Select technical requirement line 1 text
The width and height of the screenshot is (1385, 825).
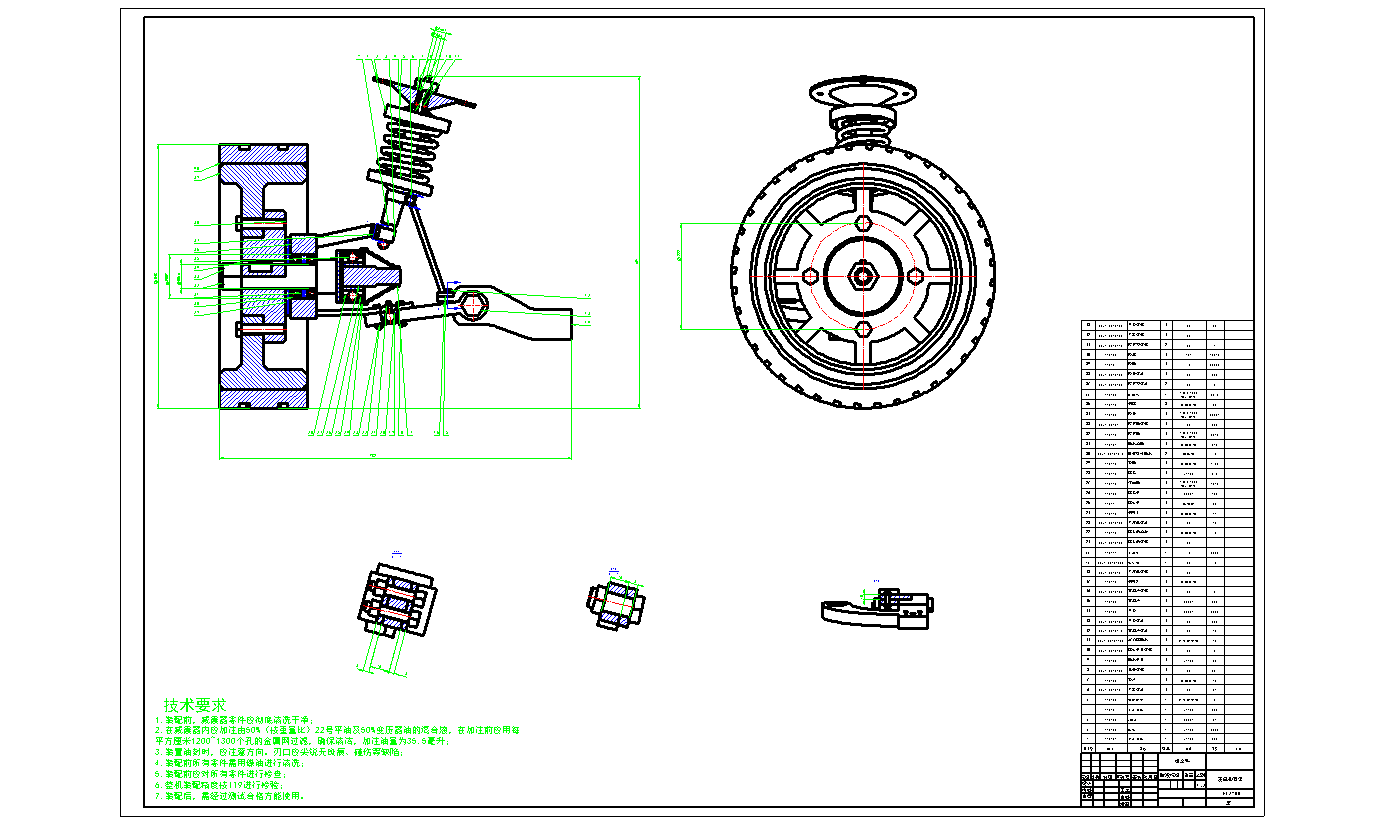click(x=234, y=720)
